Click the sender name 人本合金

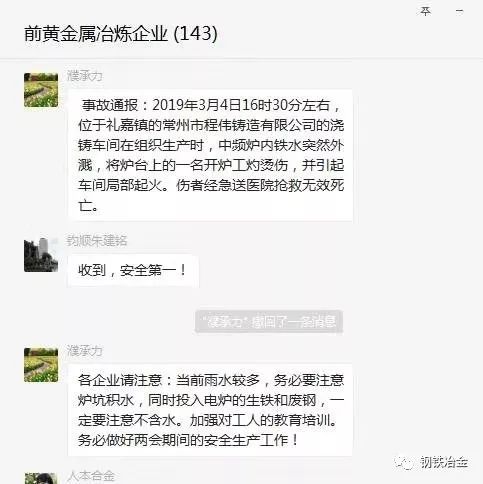click(91, 476)
